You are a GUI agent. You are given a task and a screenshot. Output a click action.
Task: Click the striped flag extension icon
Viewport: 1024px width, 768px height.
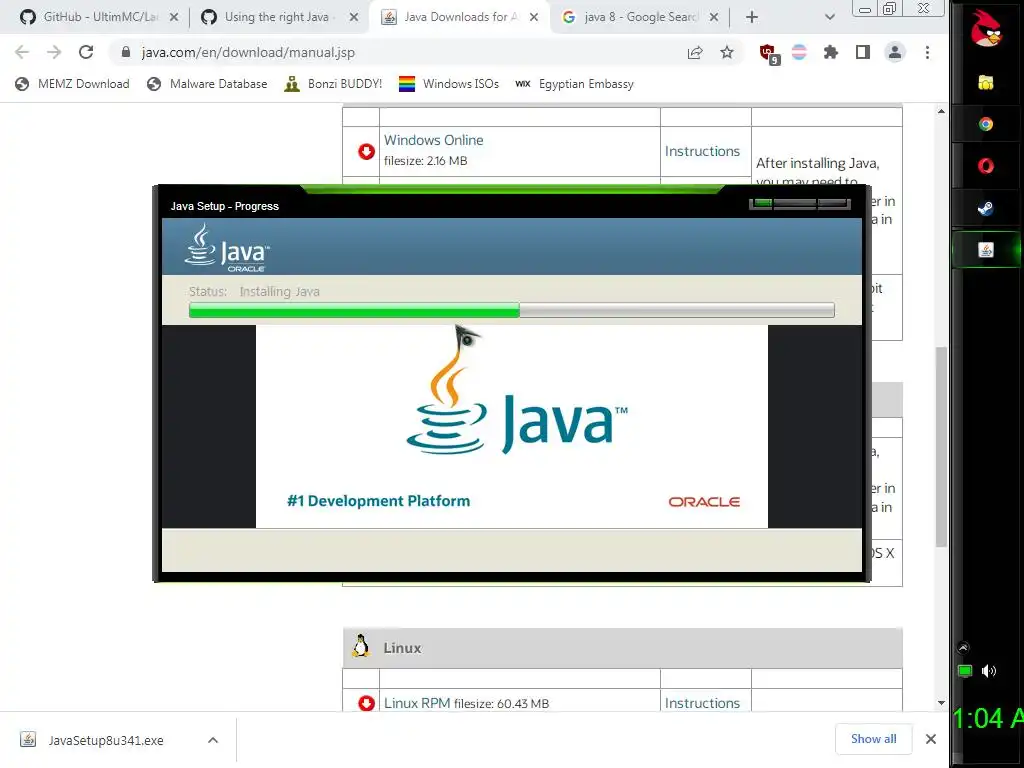pyautogui.click(x=799, y=52)
